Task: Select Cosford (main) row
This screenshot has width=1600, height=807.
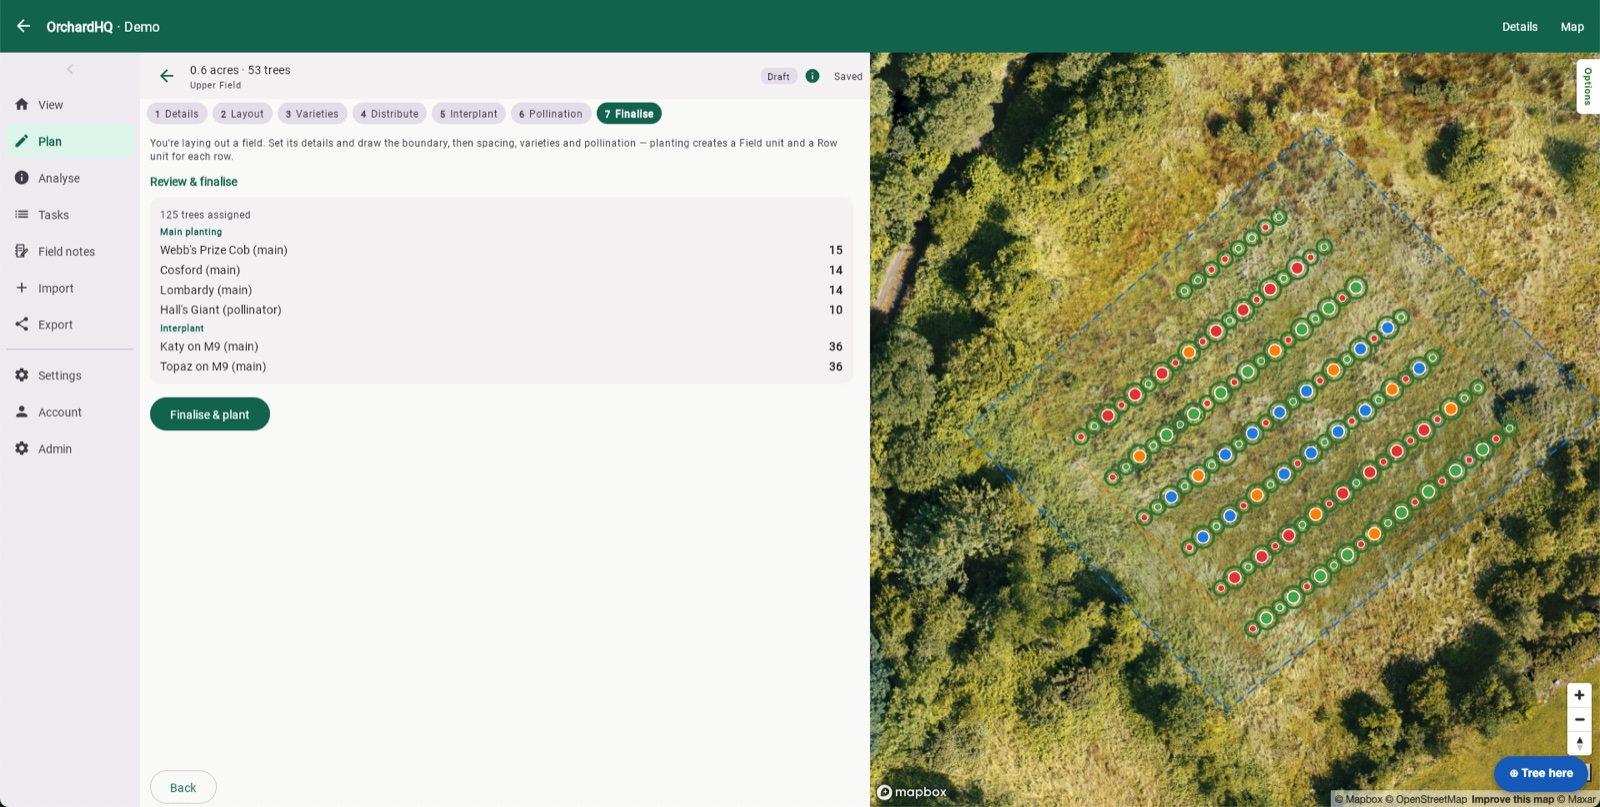Action: pyautogui.click(x=501, y=270)
